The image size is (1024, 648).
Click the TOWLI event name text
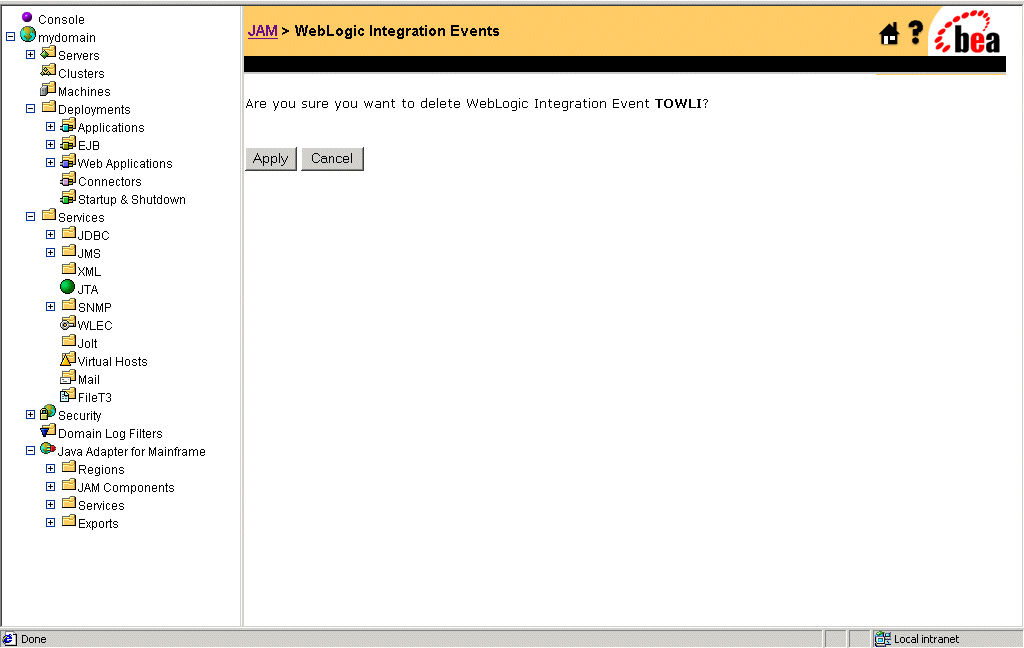pos(678,104)
